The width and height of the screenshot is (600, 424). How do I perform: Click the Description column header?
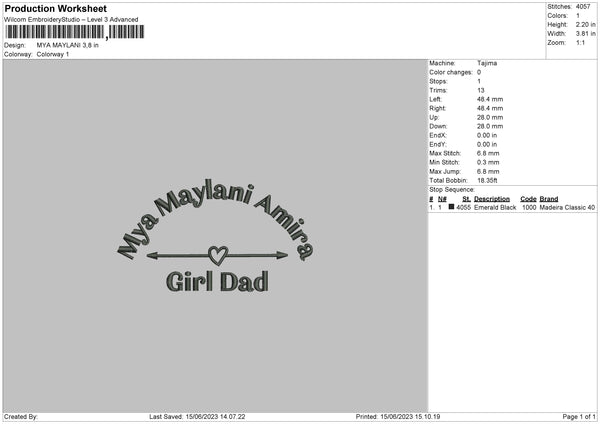coord(492,199)
